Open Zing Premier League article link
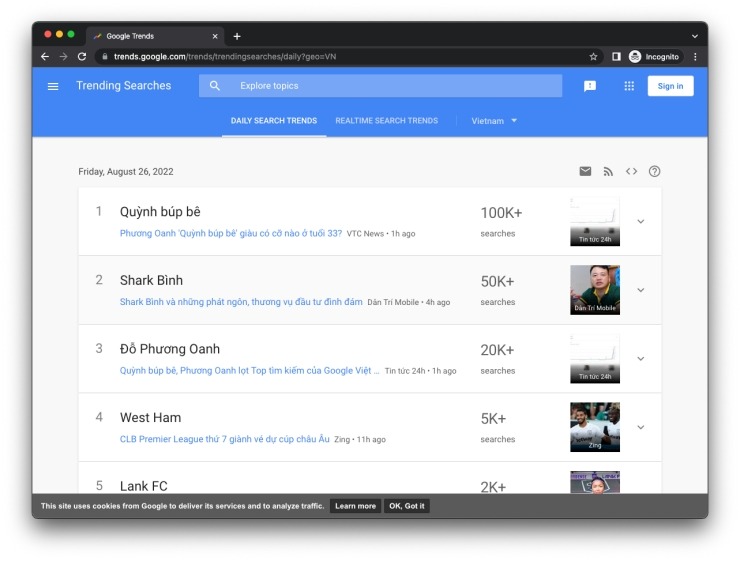 click(x=225, y=439)
